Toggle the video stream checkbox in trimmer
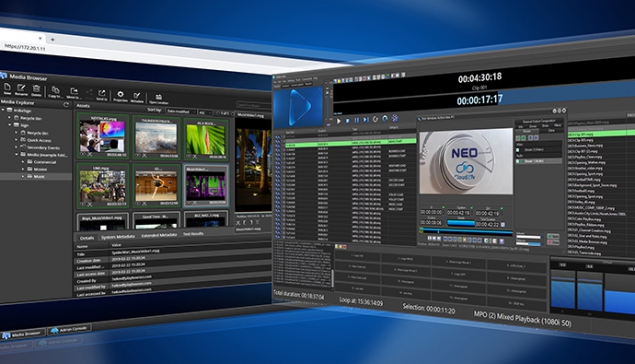Image resolution: width=635 pixels, height=364 pixels. tap(517, 150)
